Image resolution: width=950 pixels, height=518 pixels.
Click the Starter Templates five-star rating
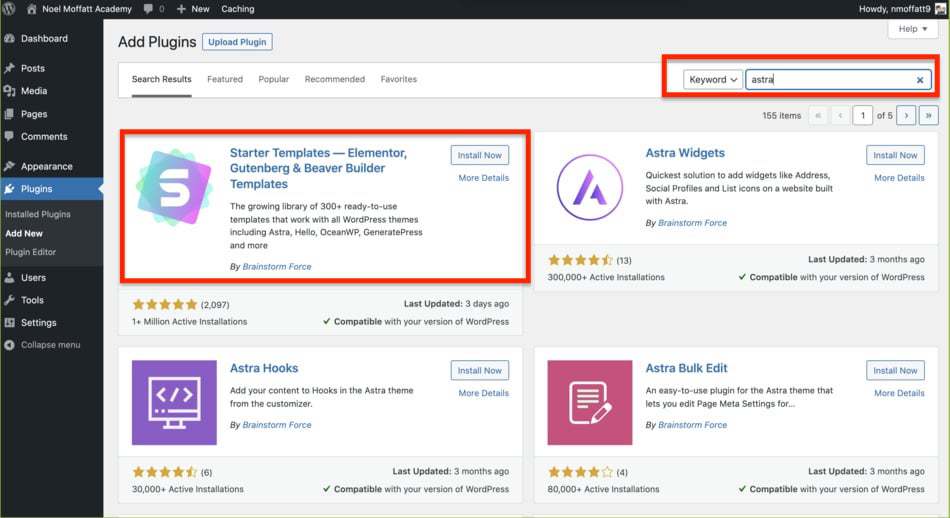(165, 304)
